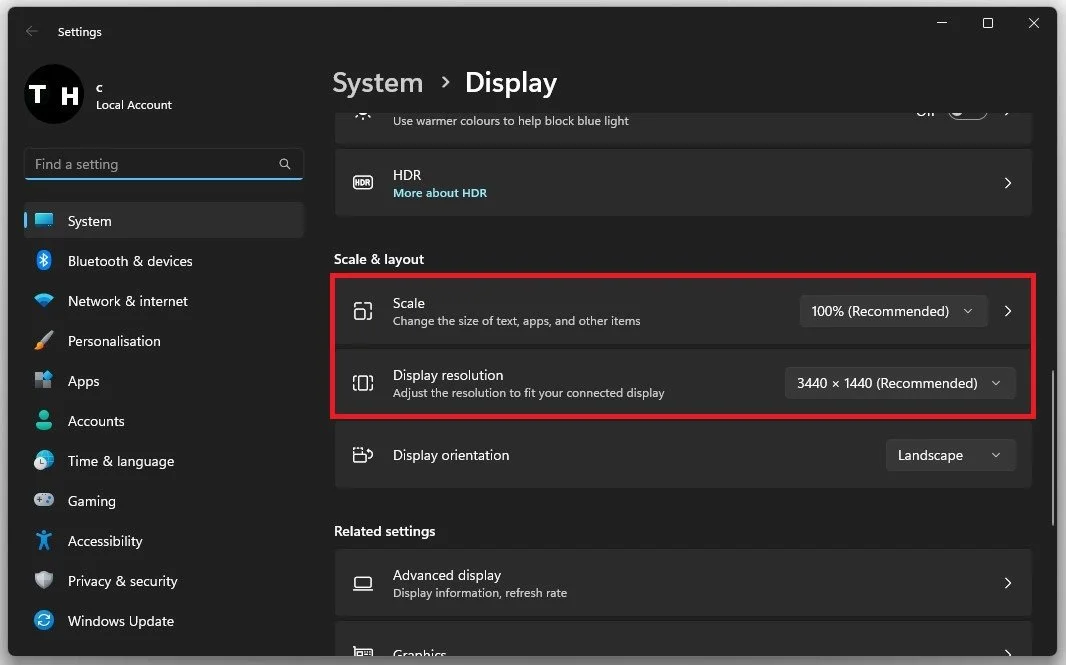
Task: Open Gaming settings label
Action: pyautogui.click(x=92, y=501)
